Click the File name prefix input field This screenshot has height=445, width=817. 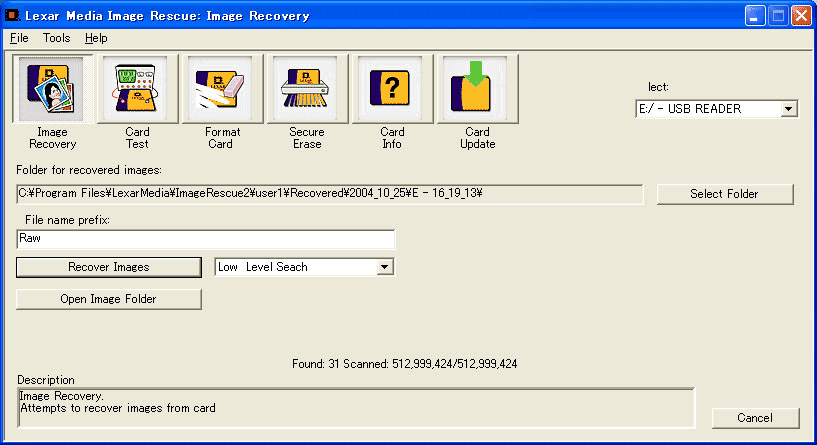click(206, 240)
